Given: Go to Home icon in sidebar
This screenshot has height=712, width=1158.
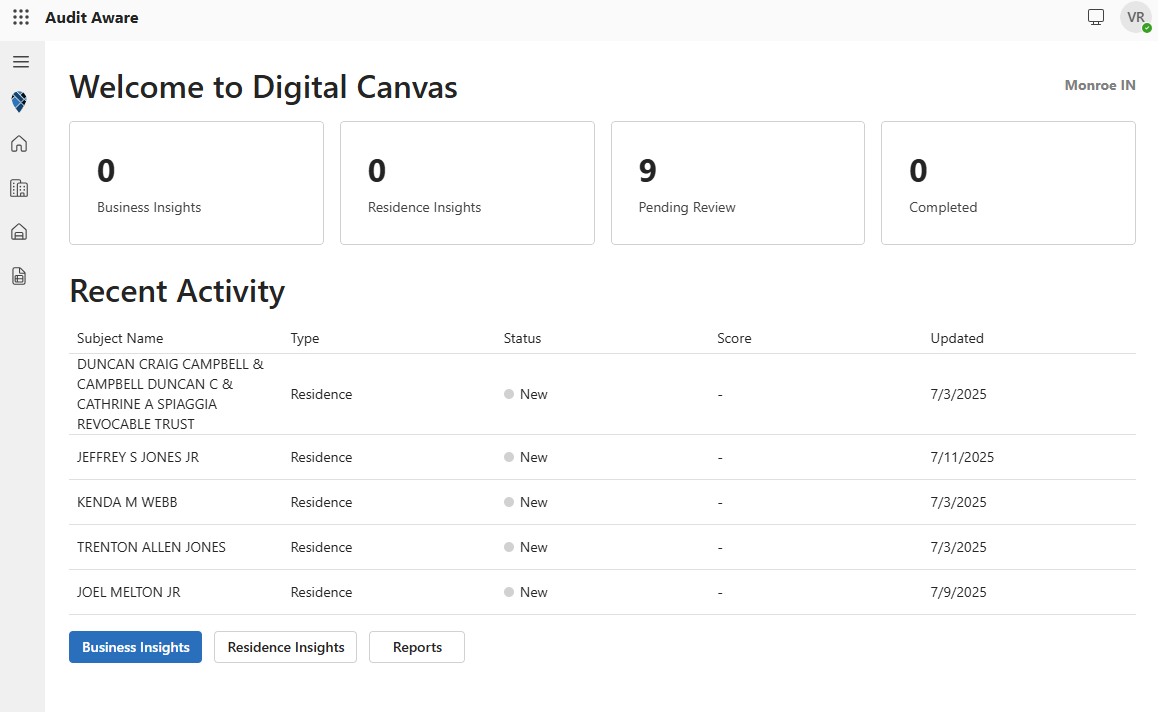Looking at the screenshot, I should click(x=19, y=144).
